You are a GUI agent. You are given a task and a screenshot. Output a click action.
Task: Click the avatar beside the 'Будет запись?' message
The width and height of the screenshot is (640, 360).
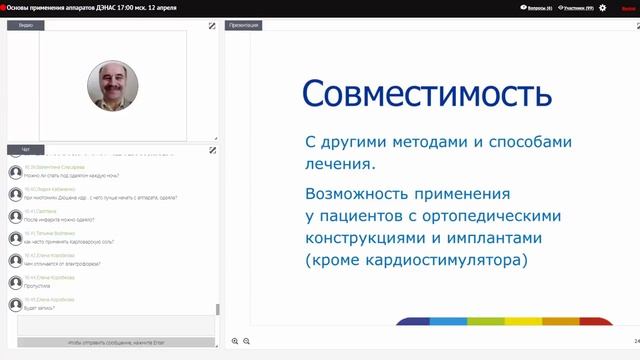[x=16, y=304]
